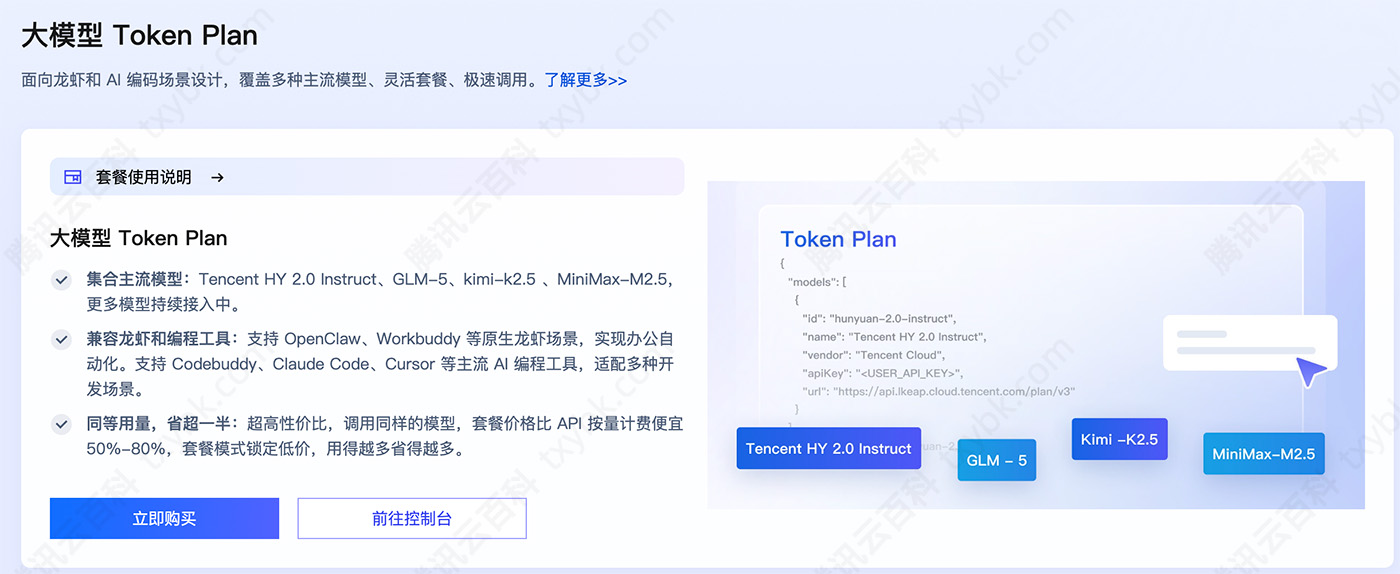This screenshot has width=1400, height=574.
Task: Click check icon beside 兼容龙虾和编程工具
Action: (x=62, y=339)
